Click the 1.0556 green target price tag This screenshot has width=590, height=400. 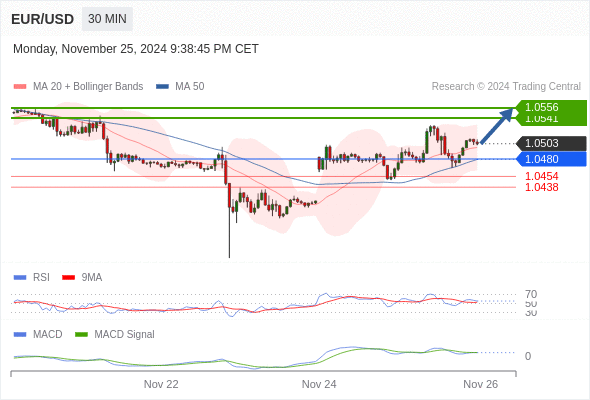551,107
